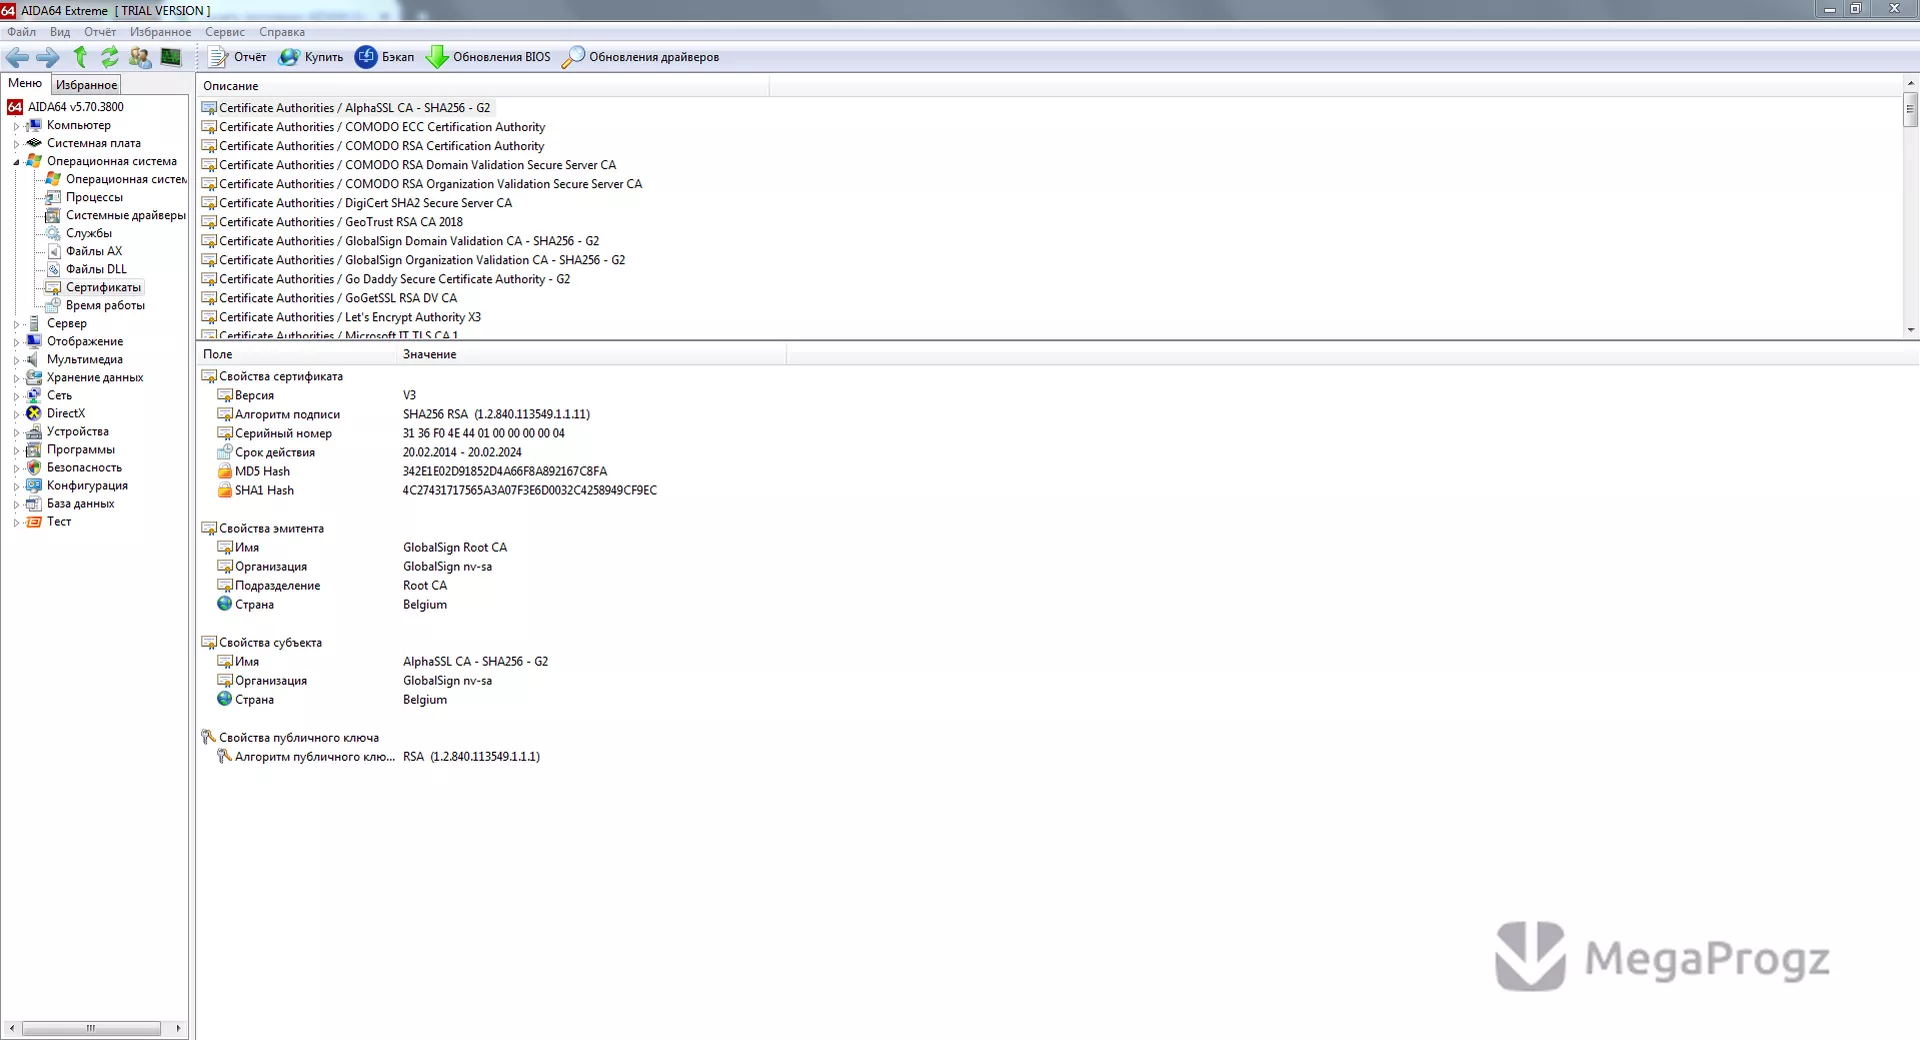Expand the Сеть tree node
Viewport: 1920px width, 1040px height.
tap(16, 396)
